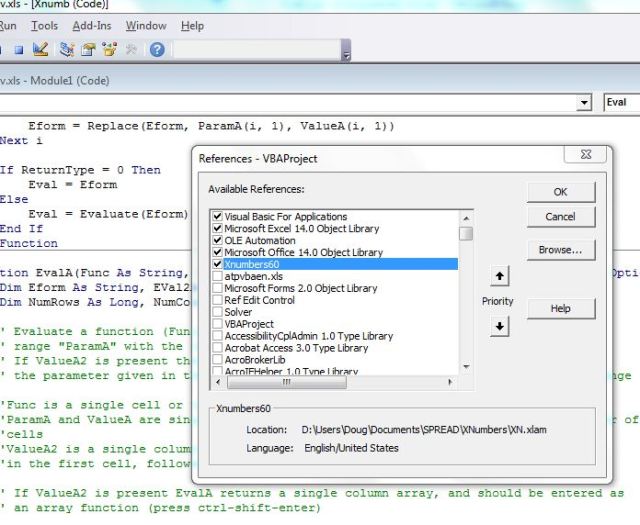Click the 'Eval = Evaluate(Eform)' code line
Viewport: 640px width, 525px height.
108,214
